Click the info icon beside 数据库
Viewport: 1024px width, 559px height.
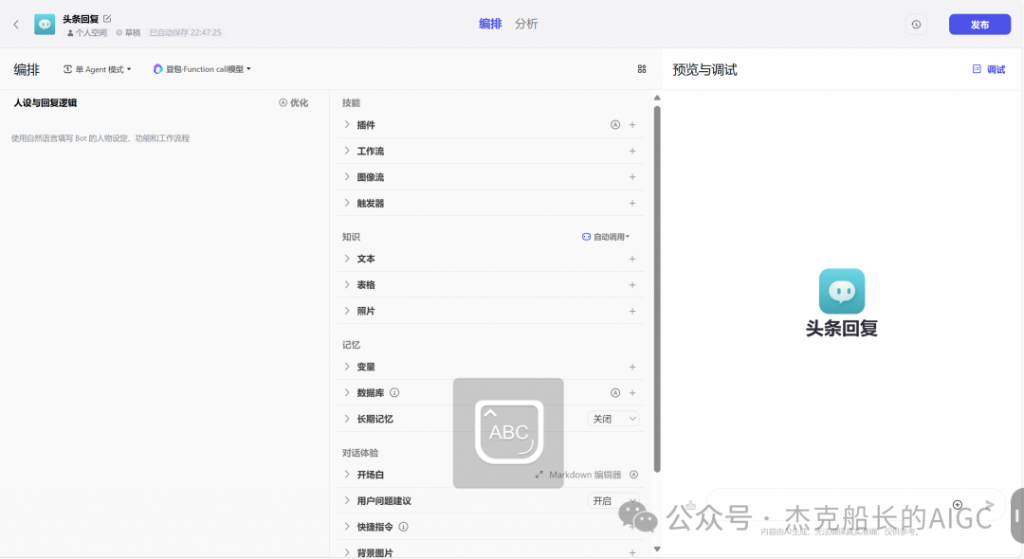[x=394, y=392]
